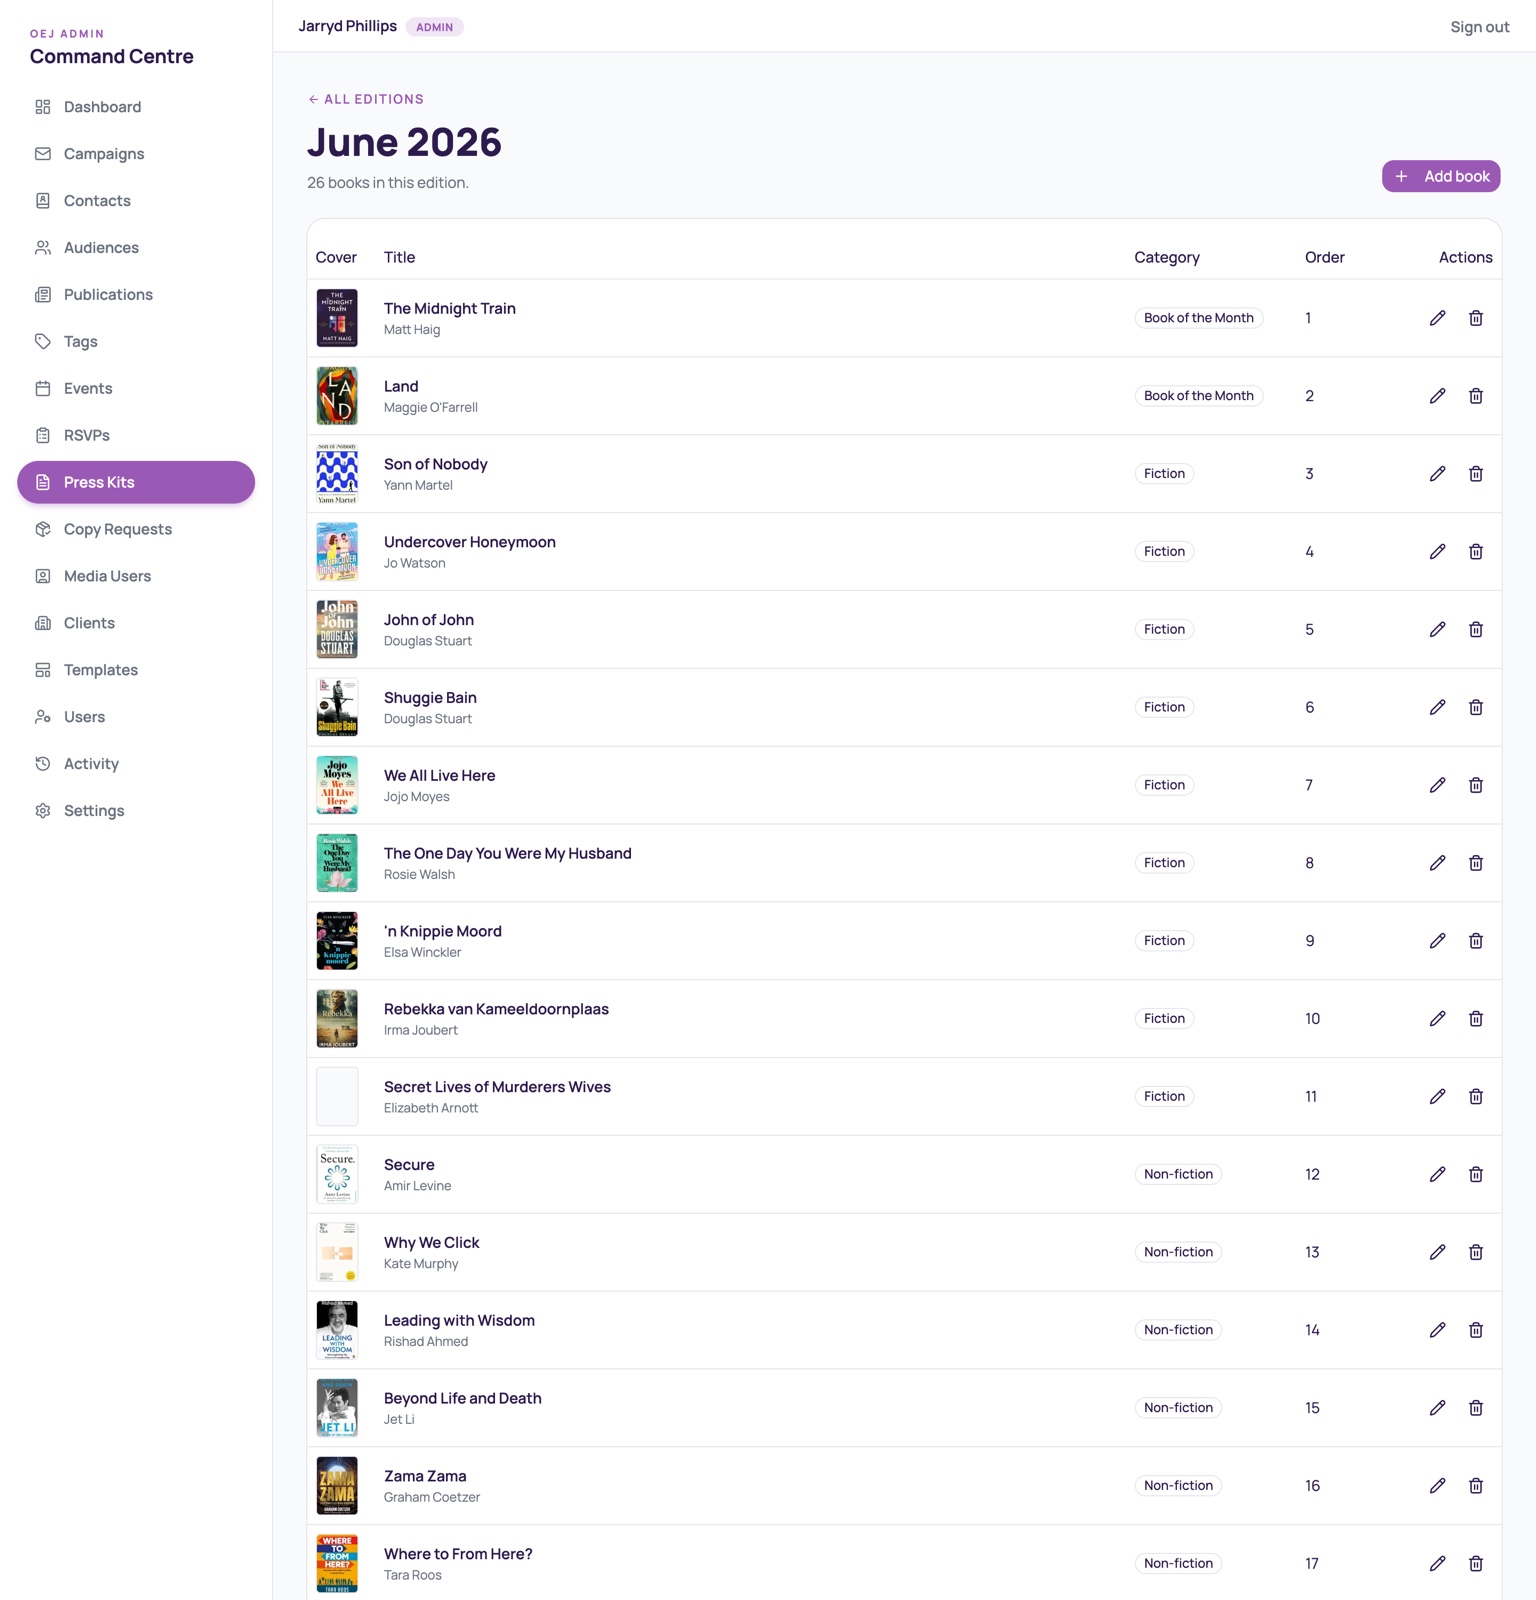
Task: Click the Order column header
Action: point(1324,257)
